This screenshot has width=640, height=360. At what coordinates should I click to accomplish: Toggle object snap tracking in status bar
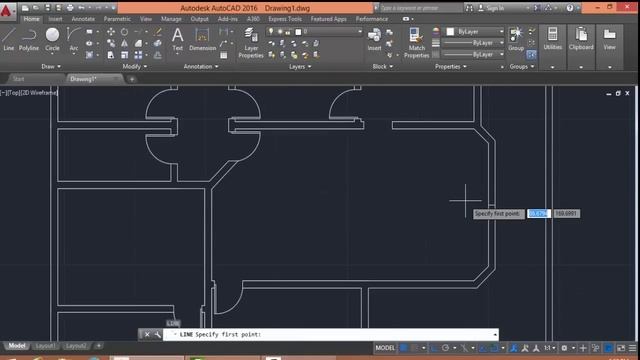[x=483, y=348]
